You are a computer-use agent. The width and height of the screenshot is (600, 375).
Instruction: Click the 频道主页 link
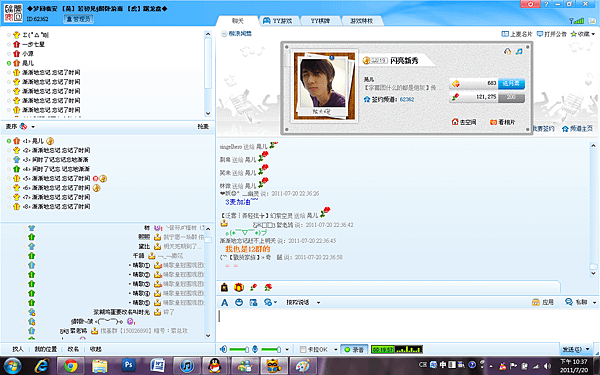[x=577, y=129]
